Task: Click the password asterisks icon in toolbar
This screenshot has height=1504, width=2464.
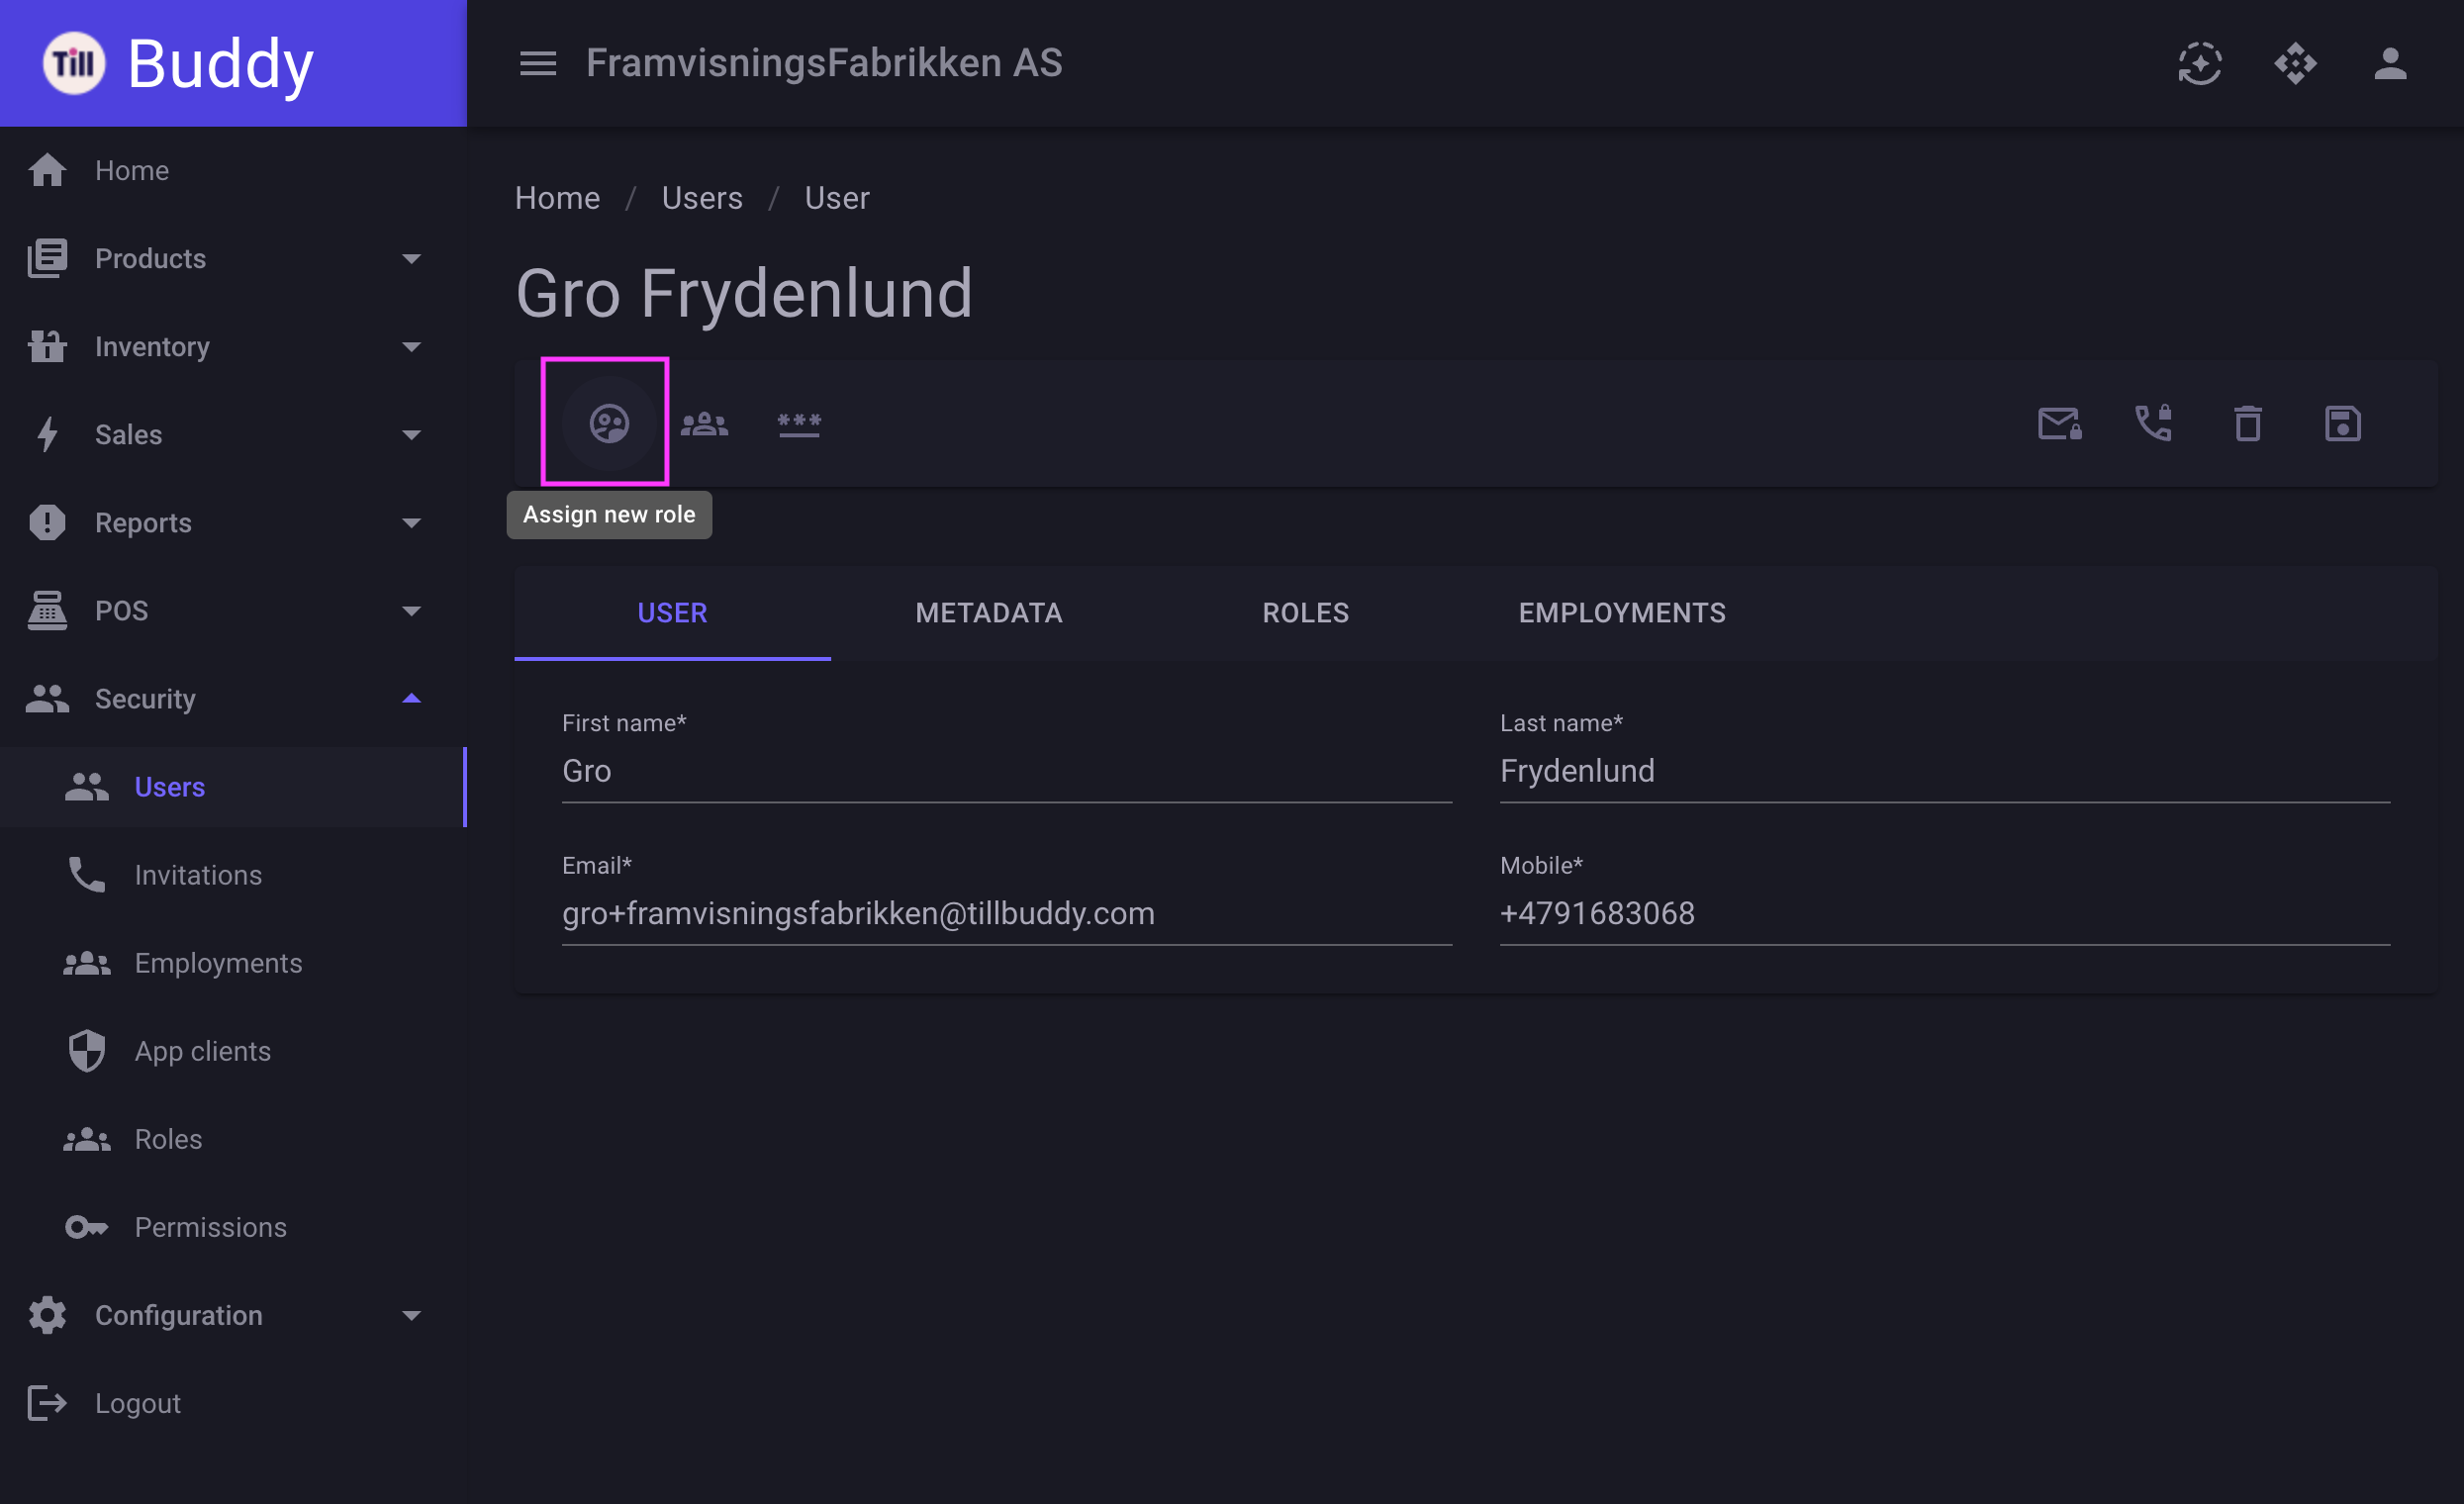Action: click(799, 423)
